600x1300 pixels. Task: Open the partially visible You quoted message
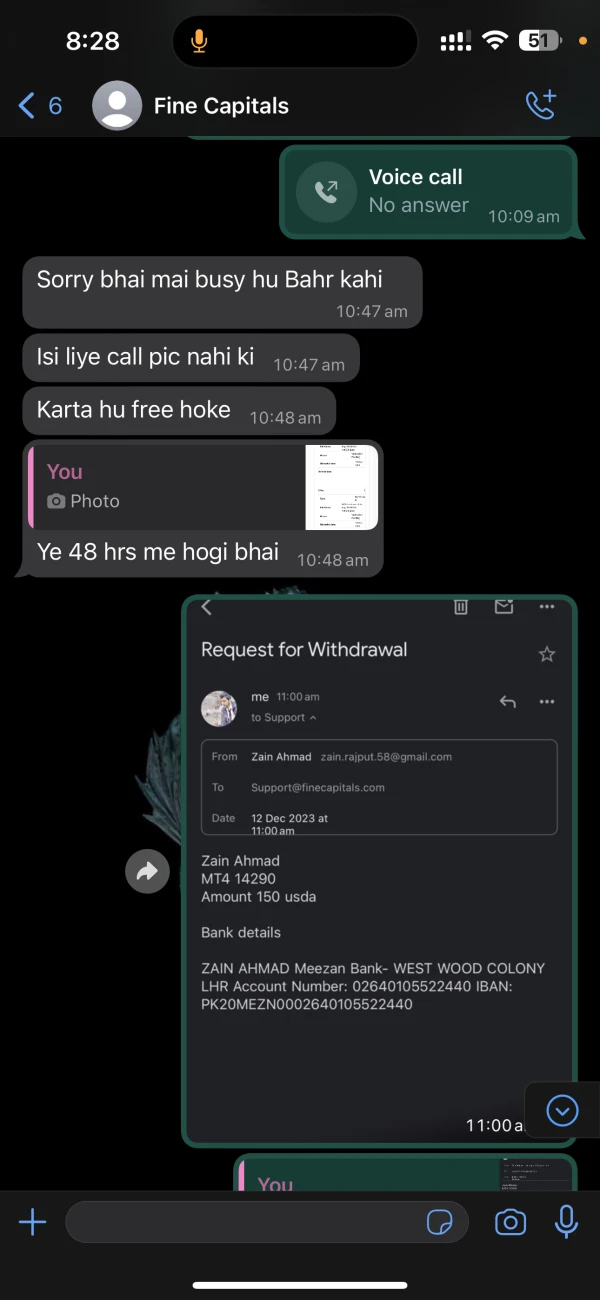point(405,1174)
